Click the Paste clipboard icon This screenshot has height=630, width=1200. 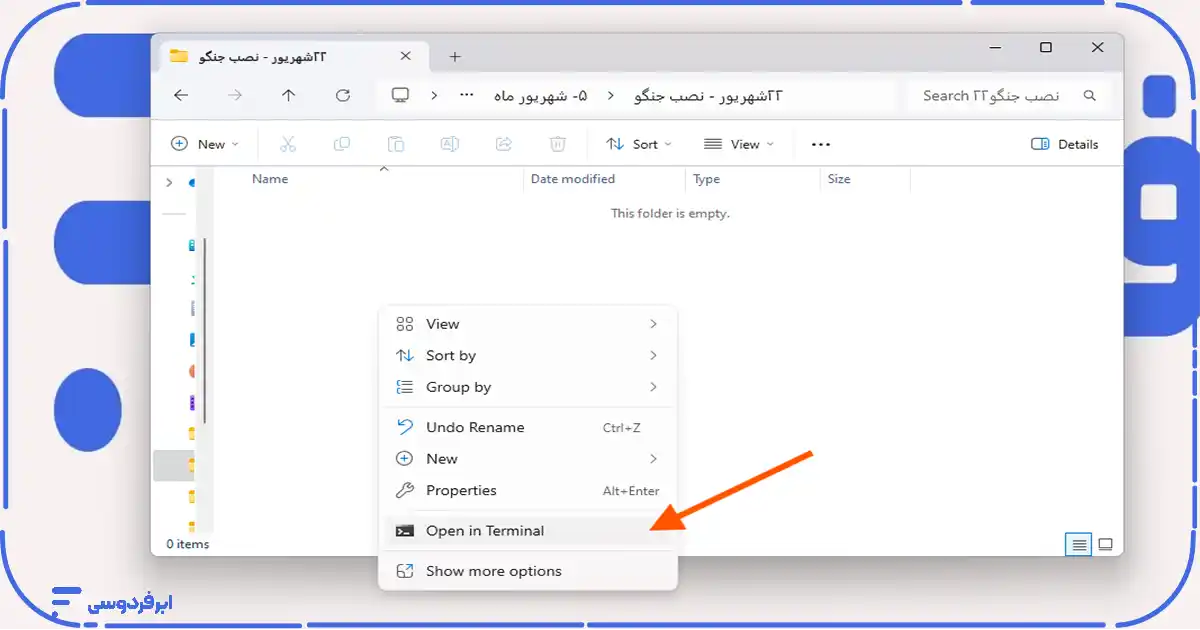click(x=396, y=144)
